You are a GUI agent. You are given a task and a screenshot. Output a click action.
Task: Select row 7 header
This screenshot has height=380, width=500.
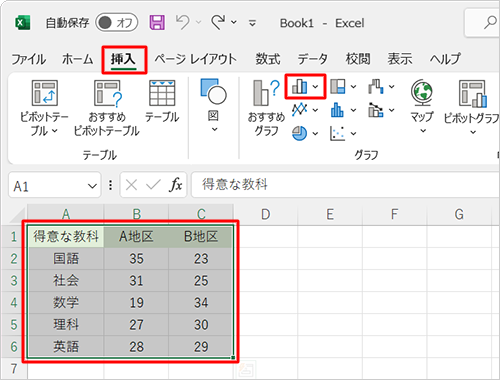(14, 369)
